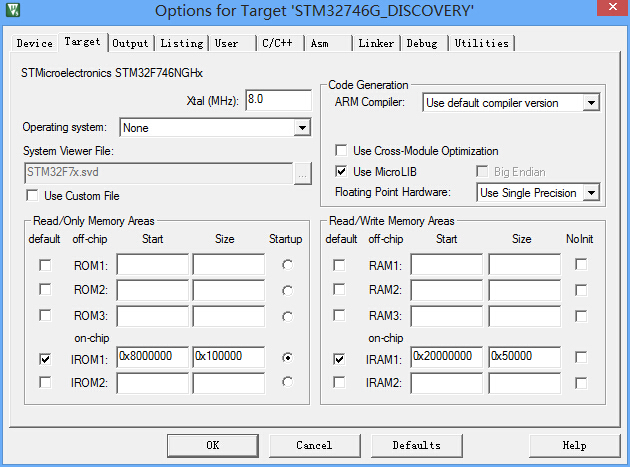Viewport: 630px width, 467px height.
Task: Click the IRAM1 Size field
Action: tap(524, 357)
